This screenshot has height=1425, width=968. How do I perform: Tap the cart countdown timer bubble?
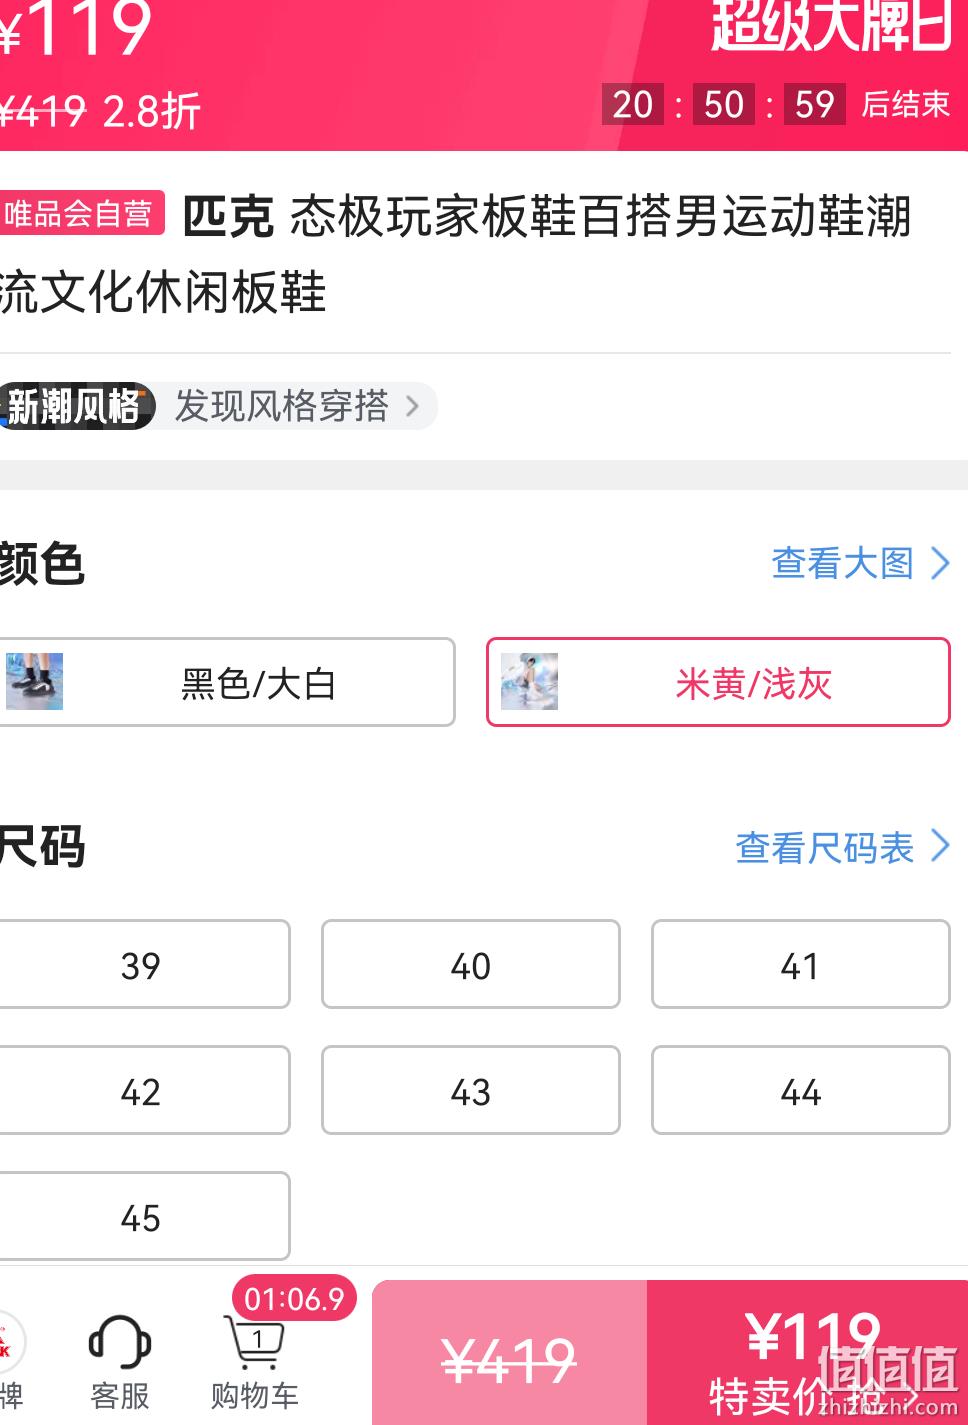click(x=294, y=1298)
